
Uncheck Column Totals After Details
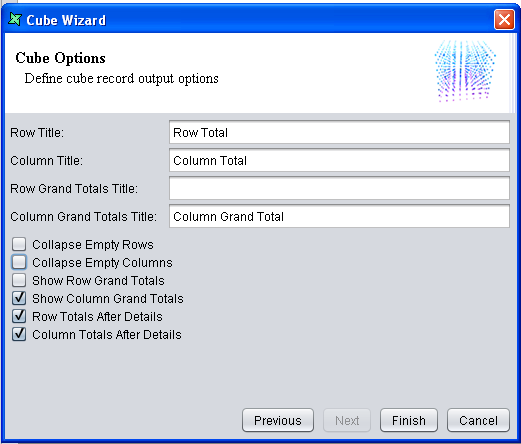pos(19,334)
